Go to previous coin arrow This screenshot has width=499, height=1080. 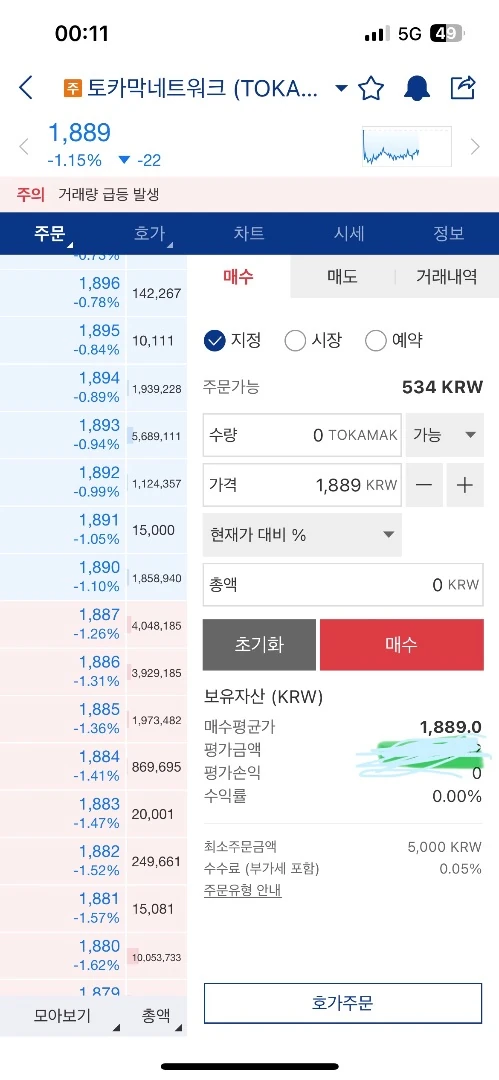tap(24, 147)
